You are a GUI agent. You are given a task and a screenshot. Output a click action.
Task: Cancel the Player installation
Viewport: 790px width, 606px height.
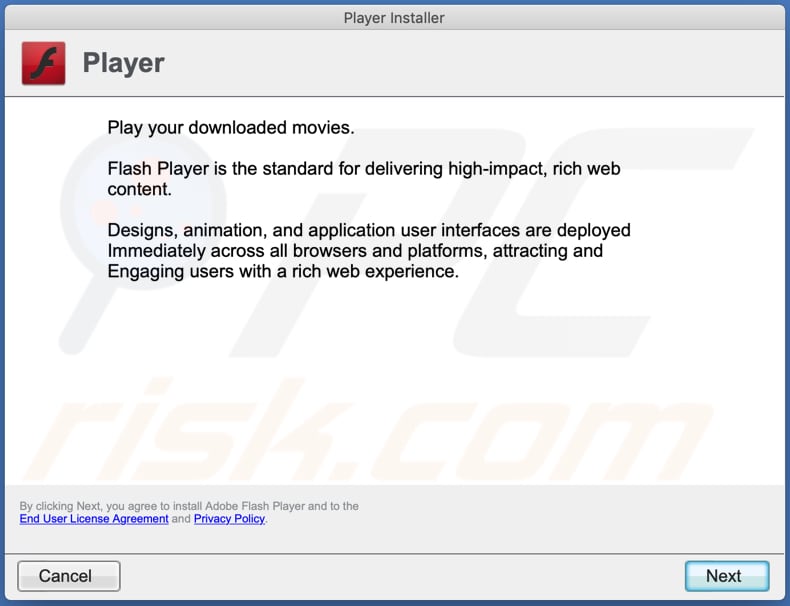[69, 576]
